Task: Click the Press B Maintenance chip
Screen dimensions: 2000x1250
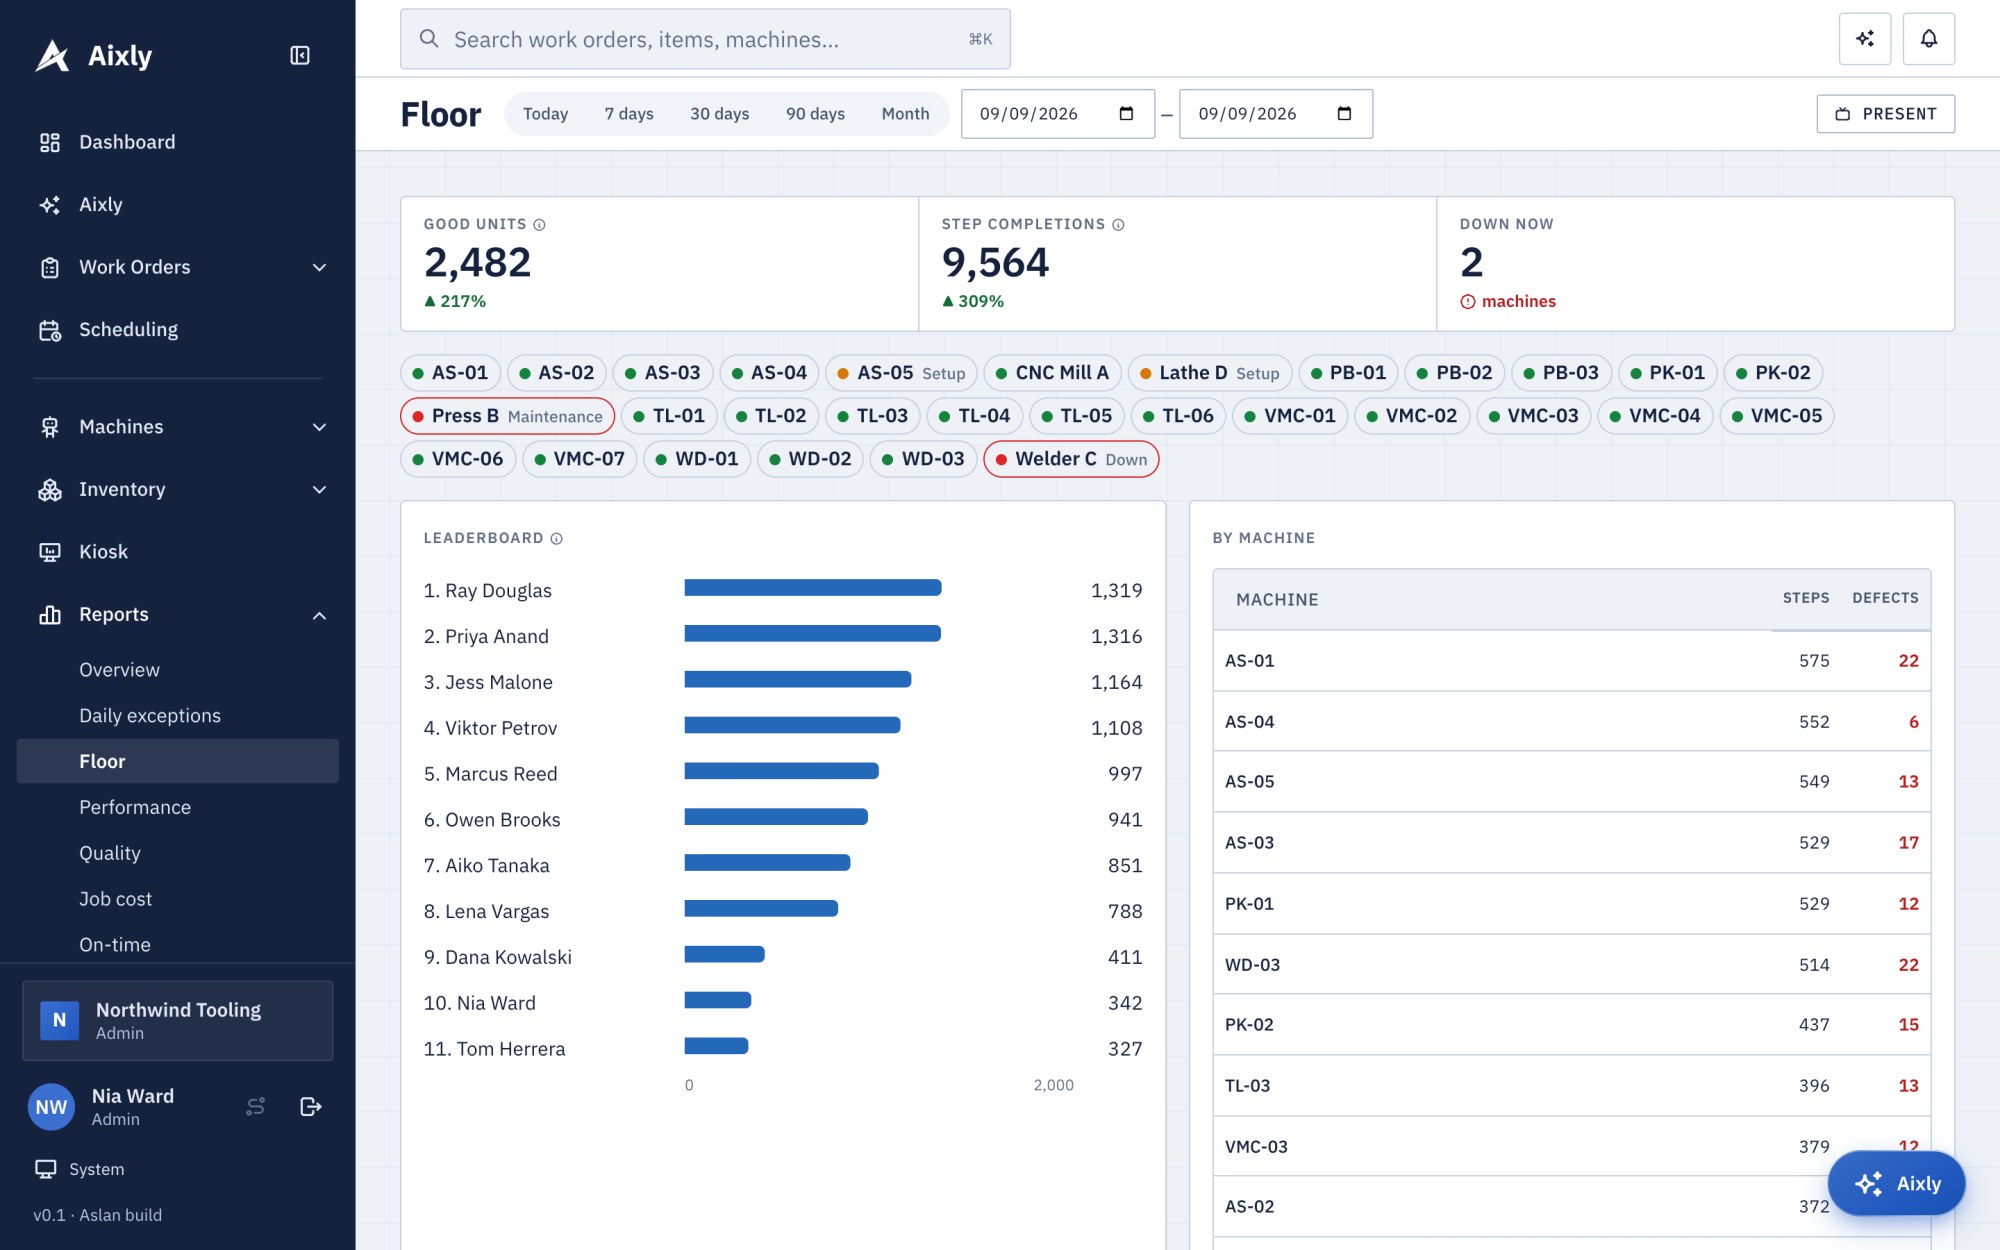Action: 507,416
